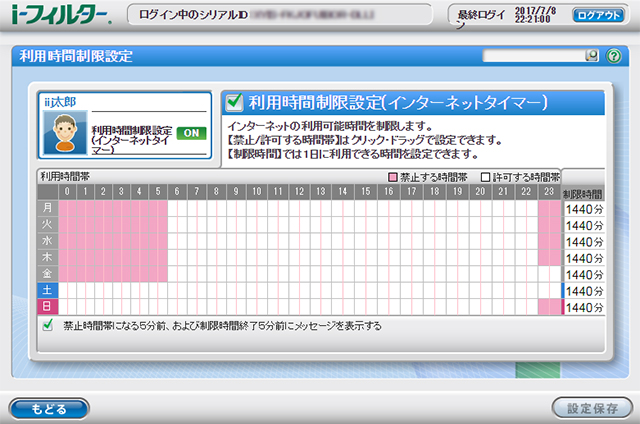
Task: Select the 土 (Saturday) row header
Action: pos(47,288)
